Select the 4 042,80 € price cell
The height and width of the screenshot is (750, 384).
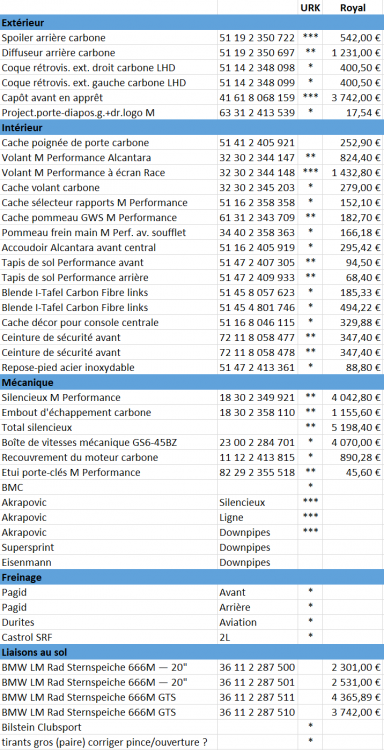353,397
